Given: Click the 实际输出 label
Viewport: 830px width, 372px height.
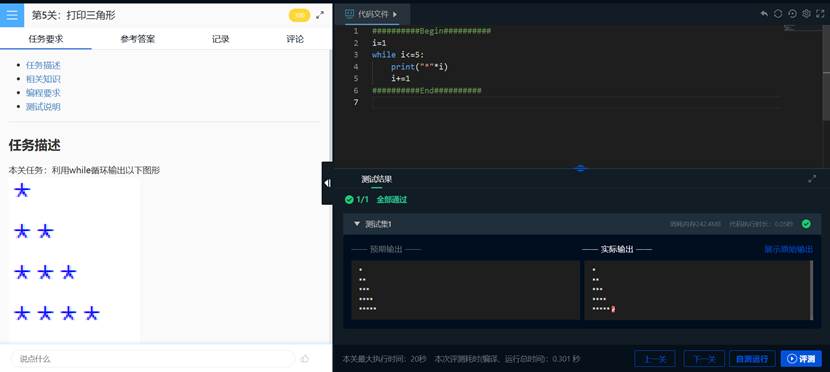Looking at the screenshot, I should point(617,249).
